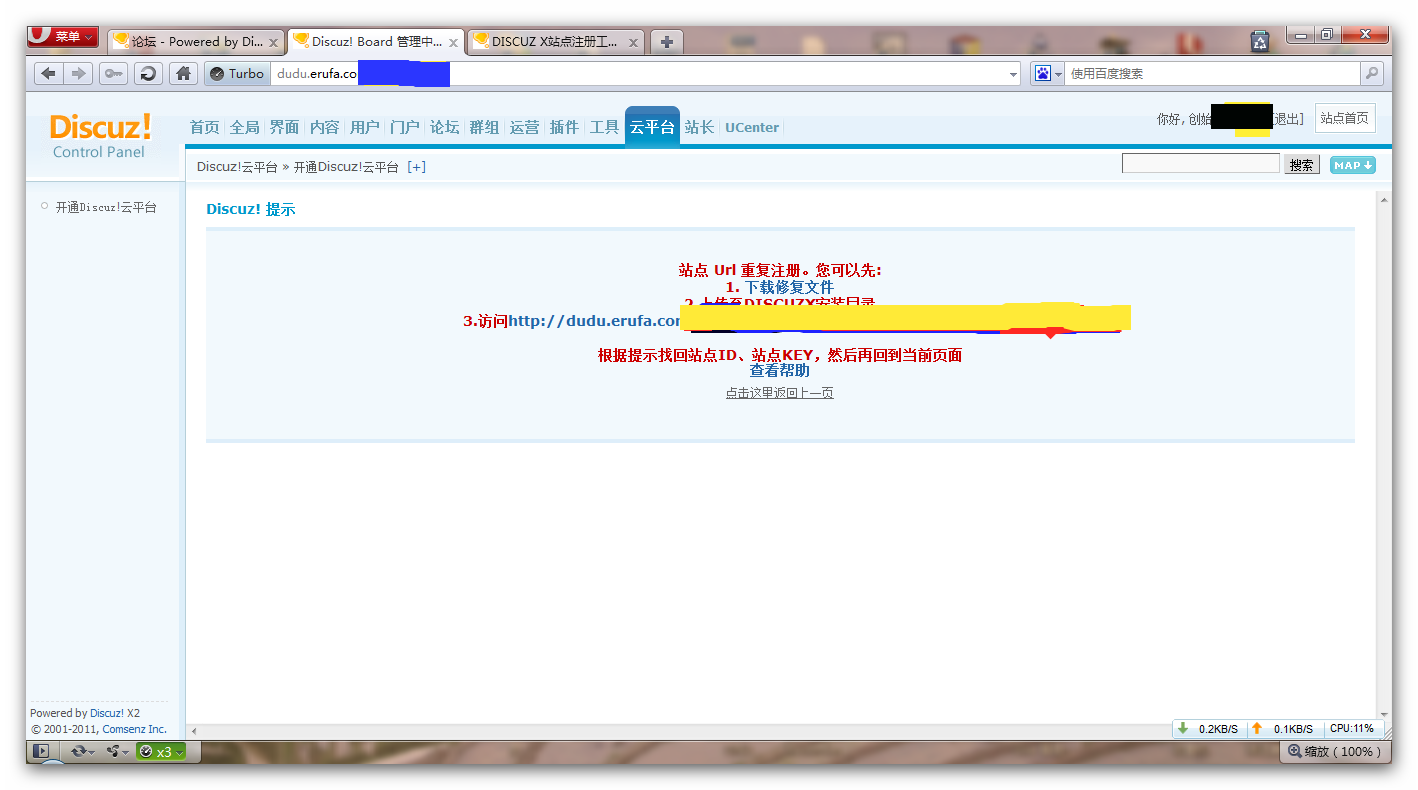Image resolution: width=1418 pixels, height=790 pixels.
Task: Close the DISCUZ X站点注册工... tab
Action: pos(634,43)
